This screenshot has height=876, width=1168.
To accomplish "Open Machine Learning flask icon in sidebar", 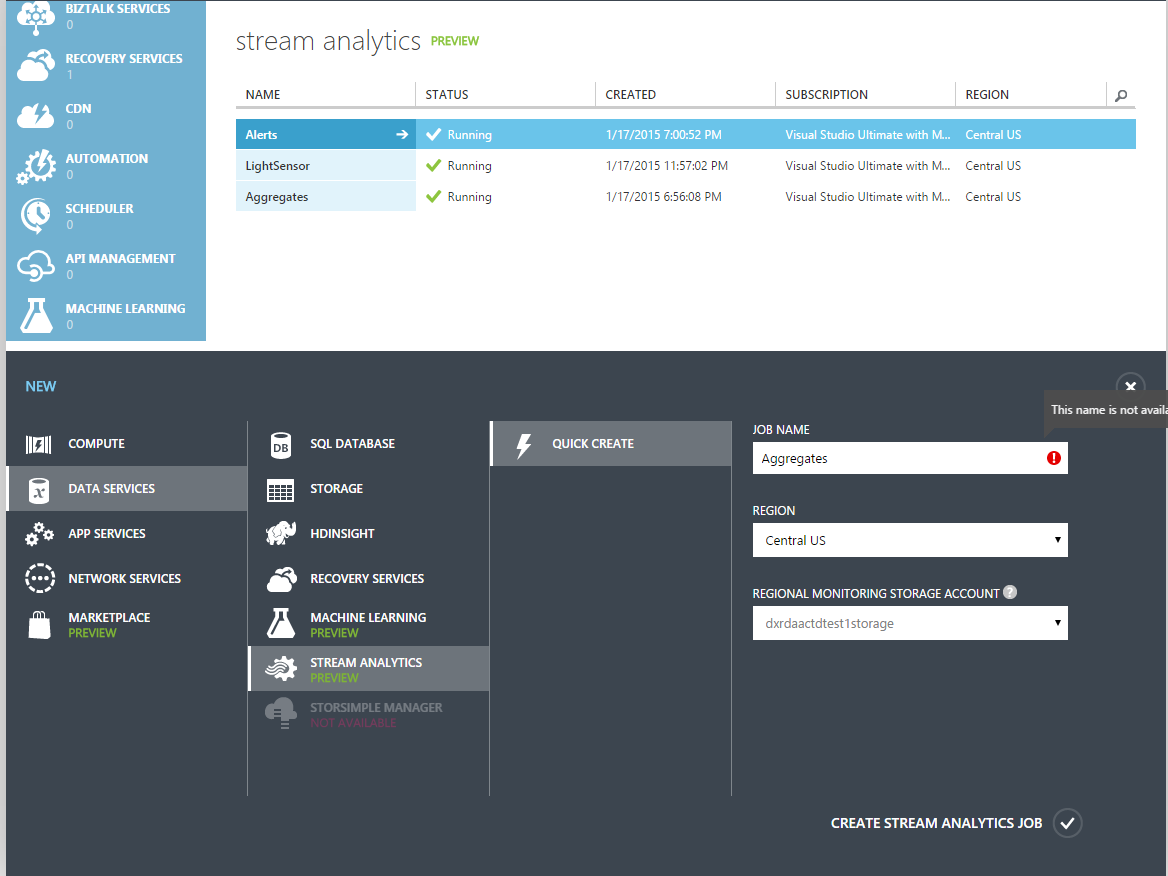I will (36, 315).
